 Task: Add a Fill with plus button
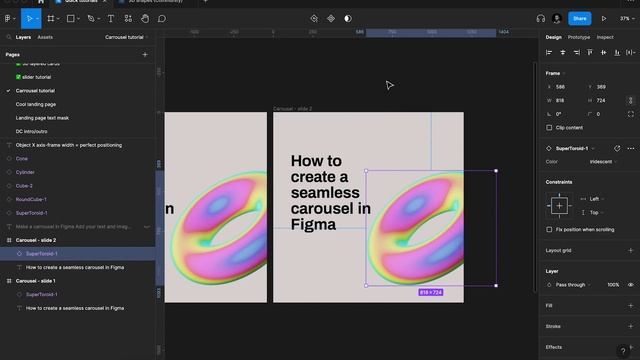[631, 305]
